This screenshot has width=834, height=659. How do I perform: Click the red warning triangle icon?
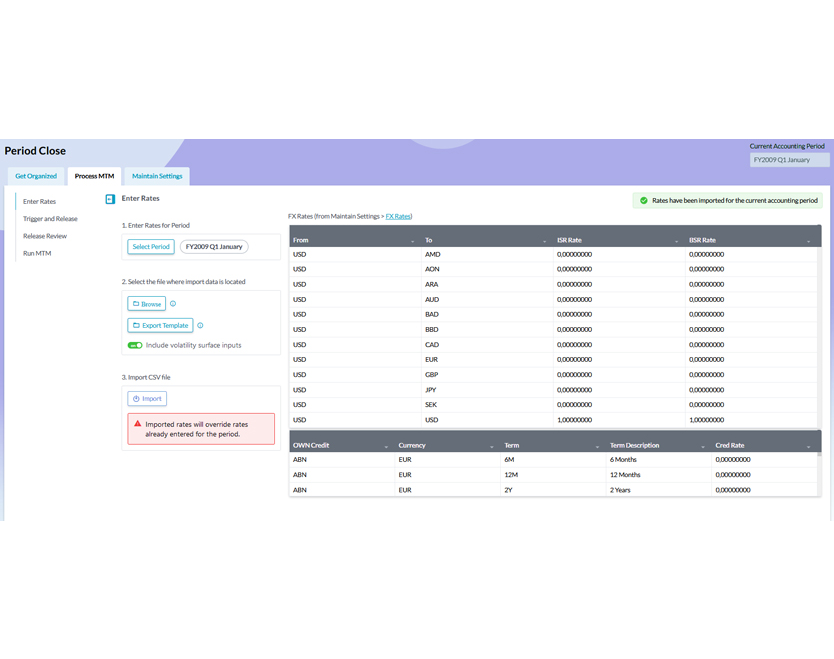pos(138,424)
